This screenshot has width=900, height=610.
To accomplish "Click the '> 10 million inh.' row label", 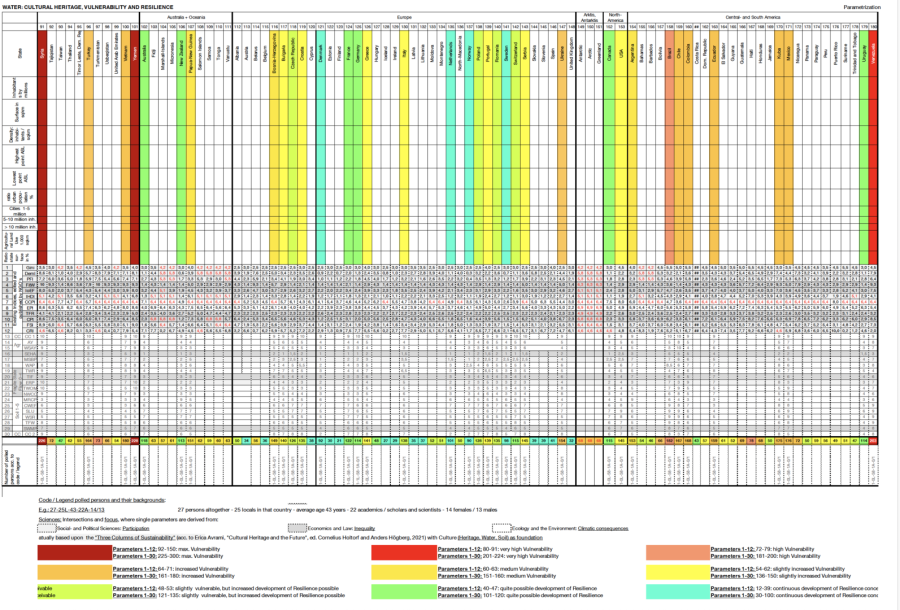I will [x=18, y=228].
